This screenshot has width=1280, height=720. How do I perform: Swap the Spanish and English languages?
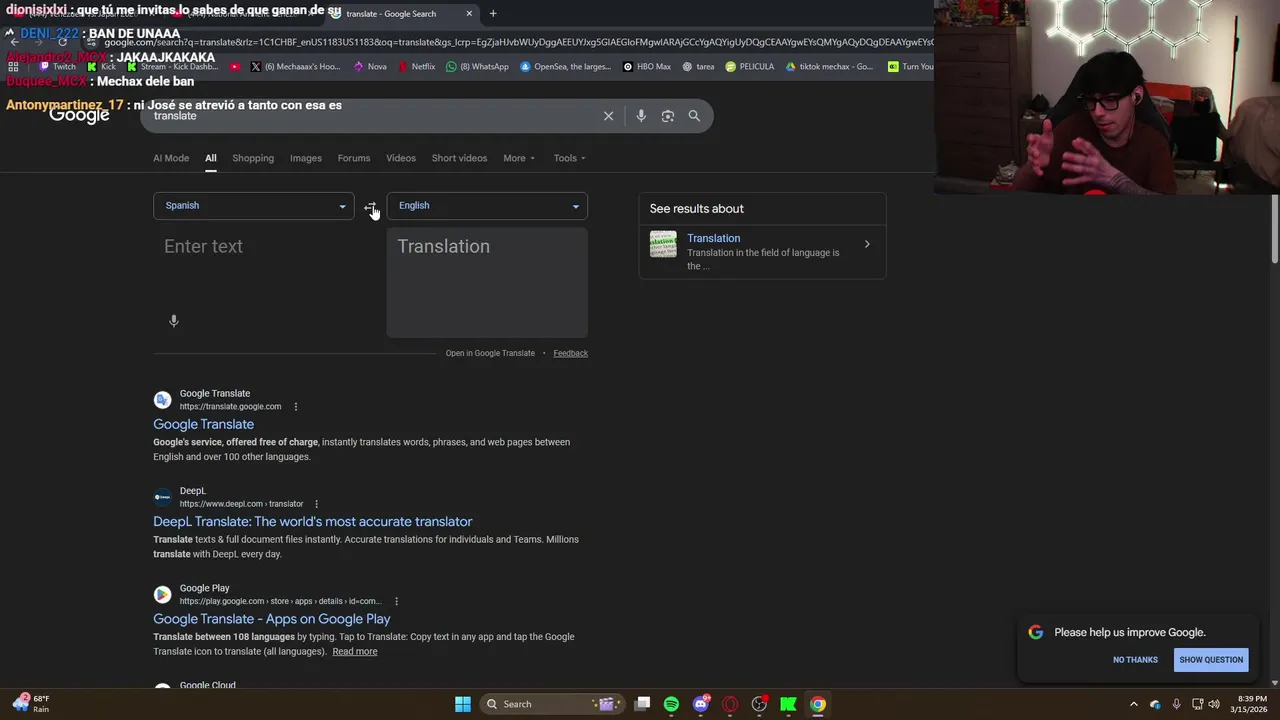[x=370, y=207]
